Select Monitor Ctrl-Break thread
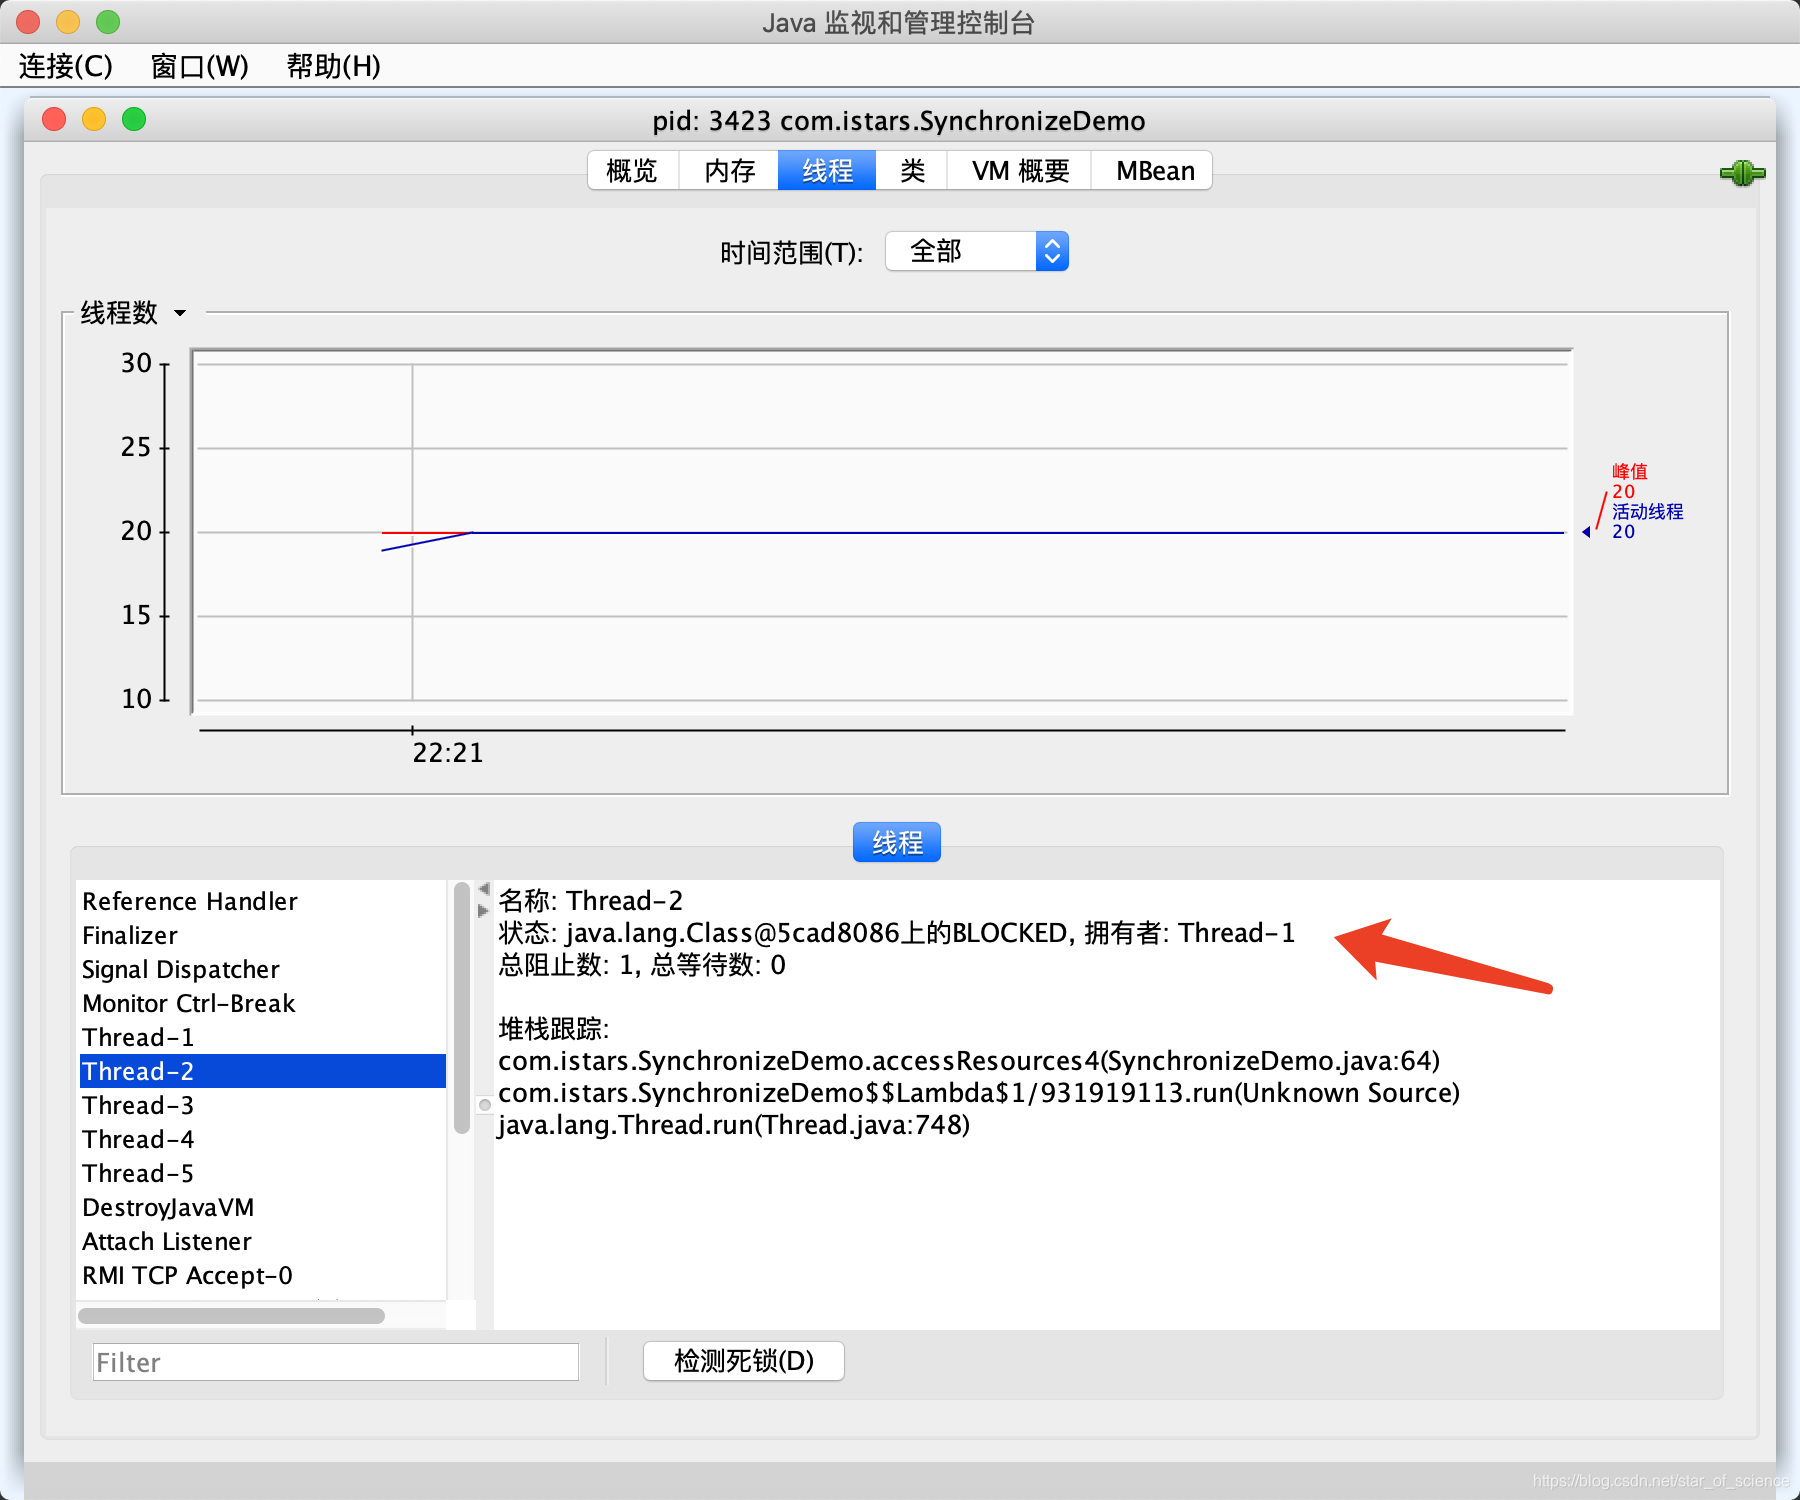This screenshot has width=1800, height=1500. pyautogui.click(x=262, y=1003)
